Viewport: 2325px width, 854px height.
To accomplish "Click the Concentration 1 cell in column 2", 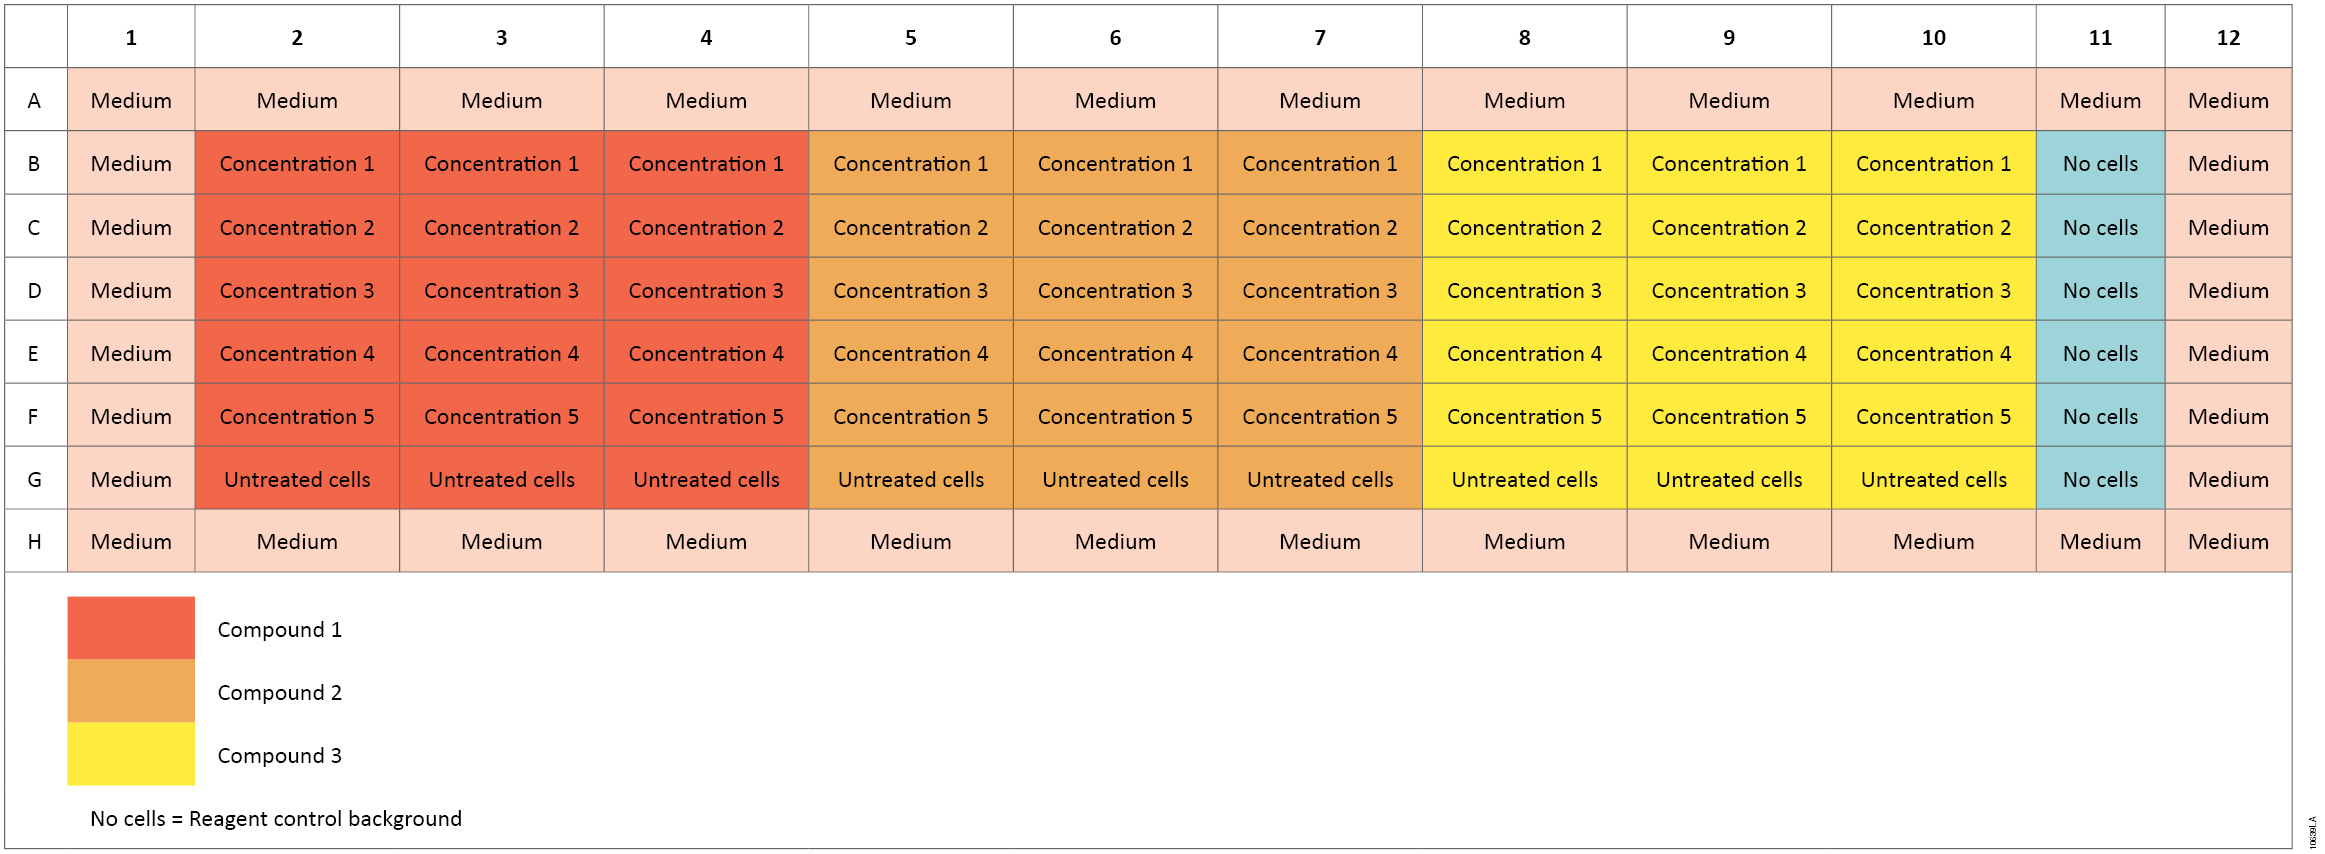I will click(297, 163).
